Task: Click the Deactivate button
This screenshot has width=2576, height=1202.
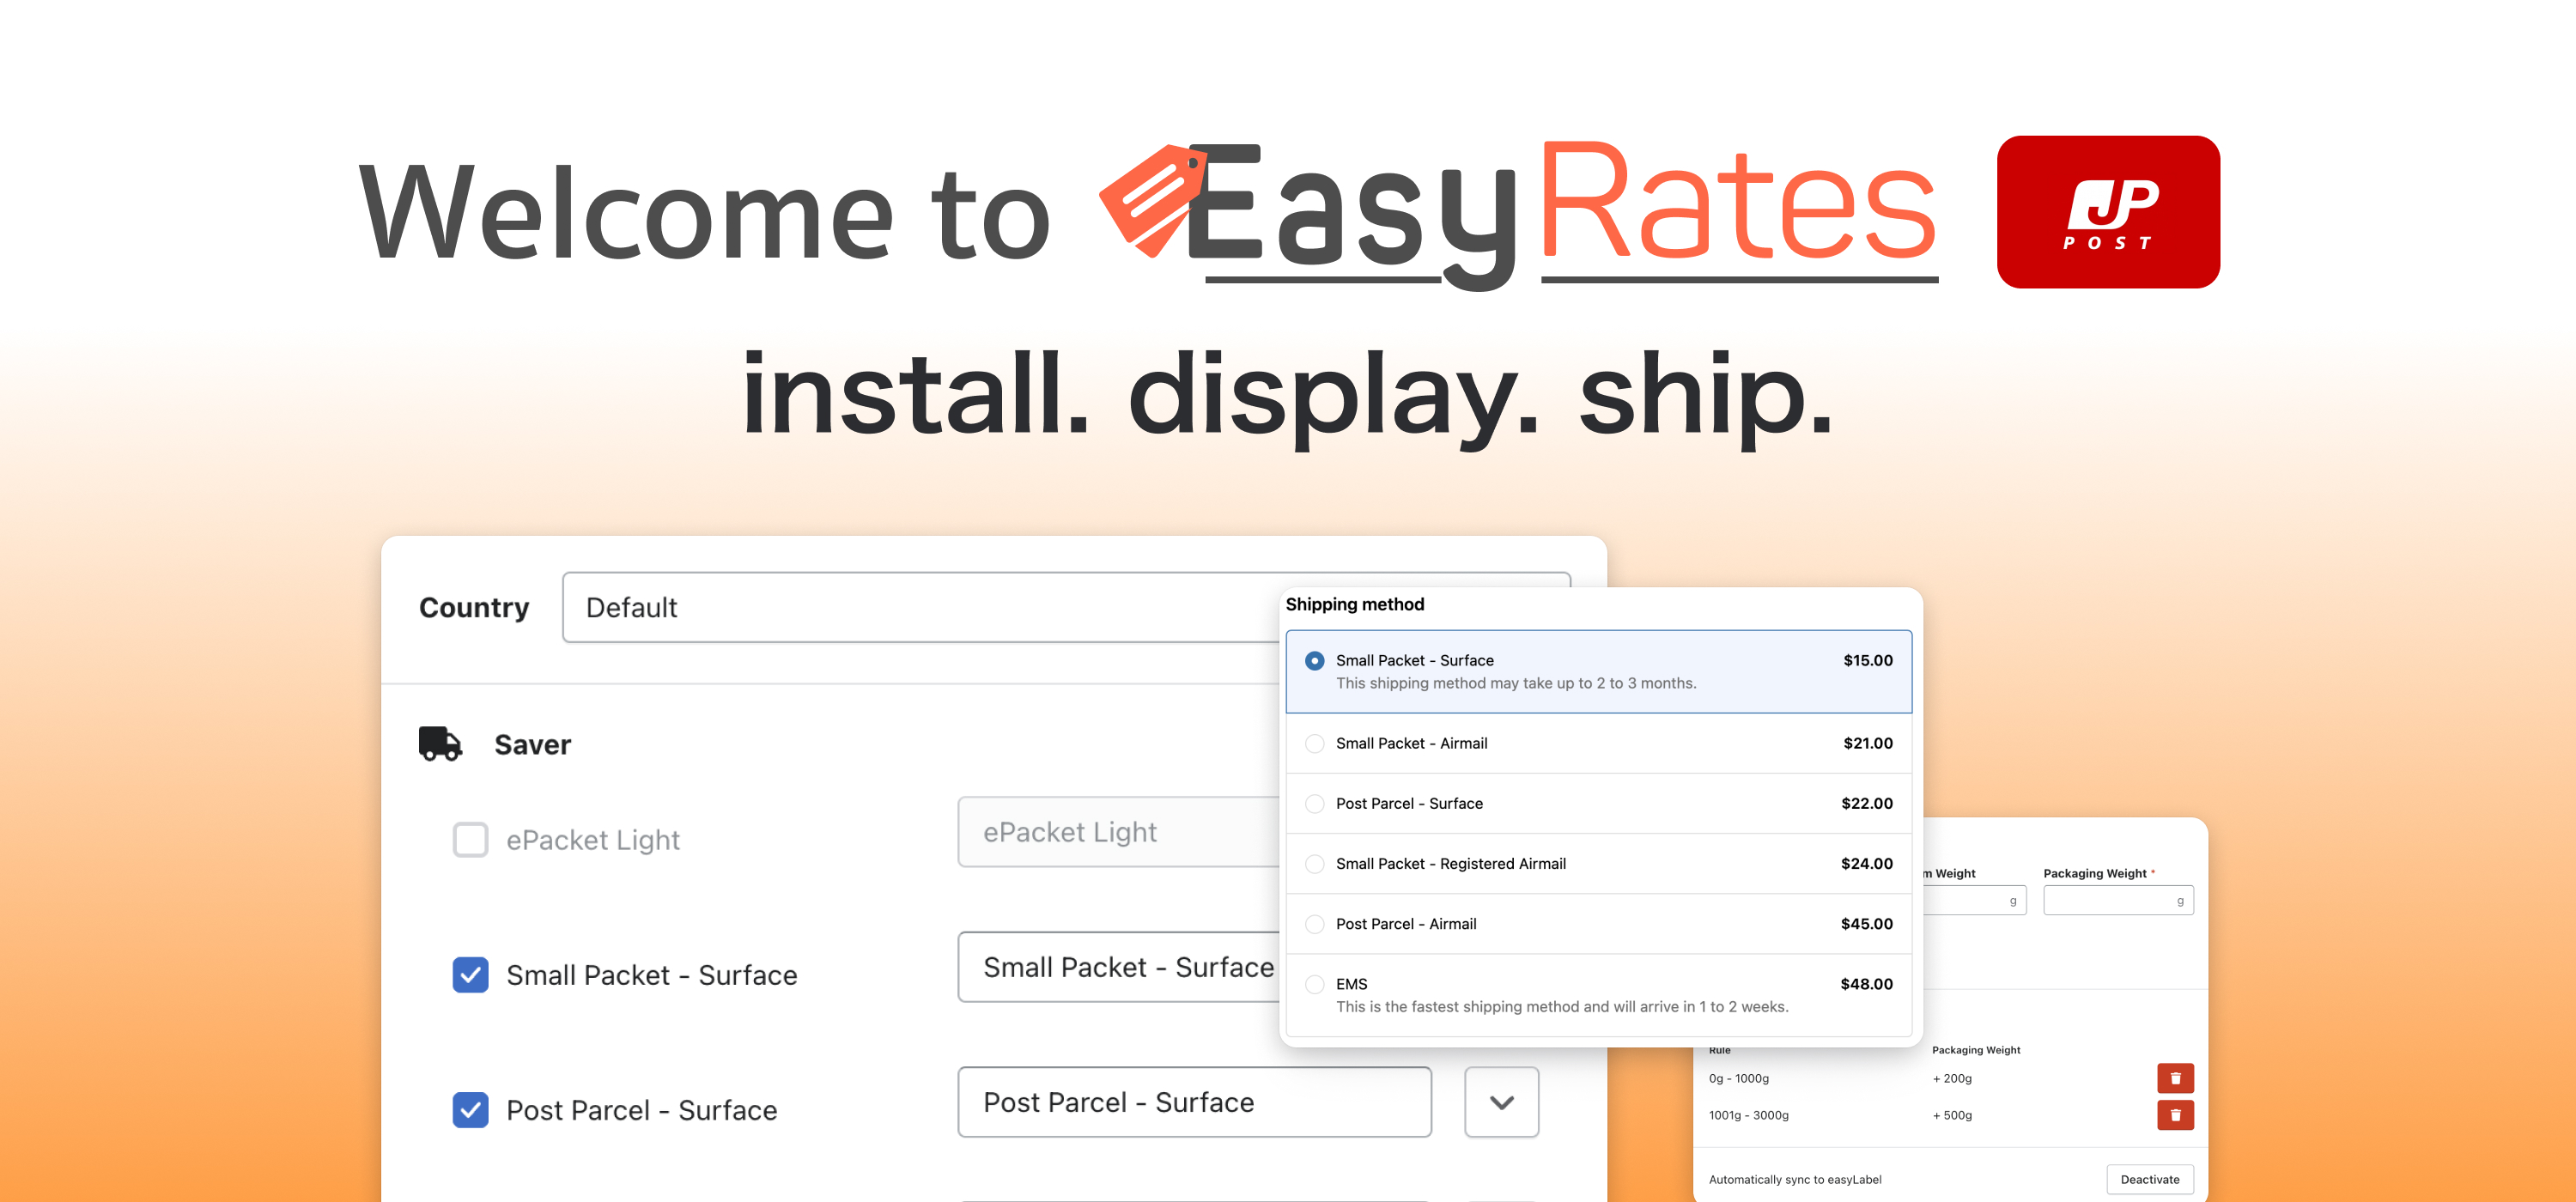Action: (x=2149, y=1179)
